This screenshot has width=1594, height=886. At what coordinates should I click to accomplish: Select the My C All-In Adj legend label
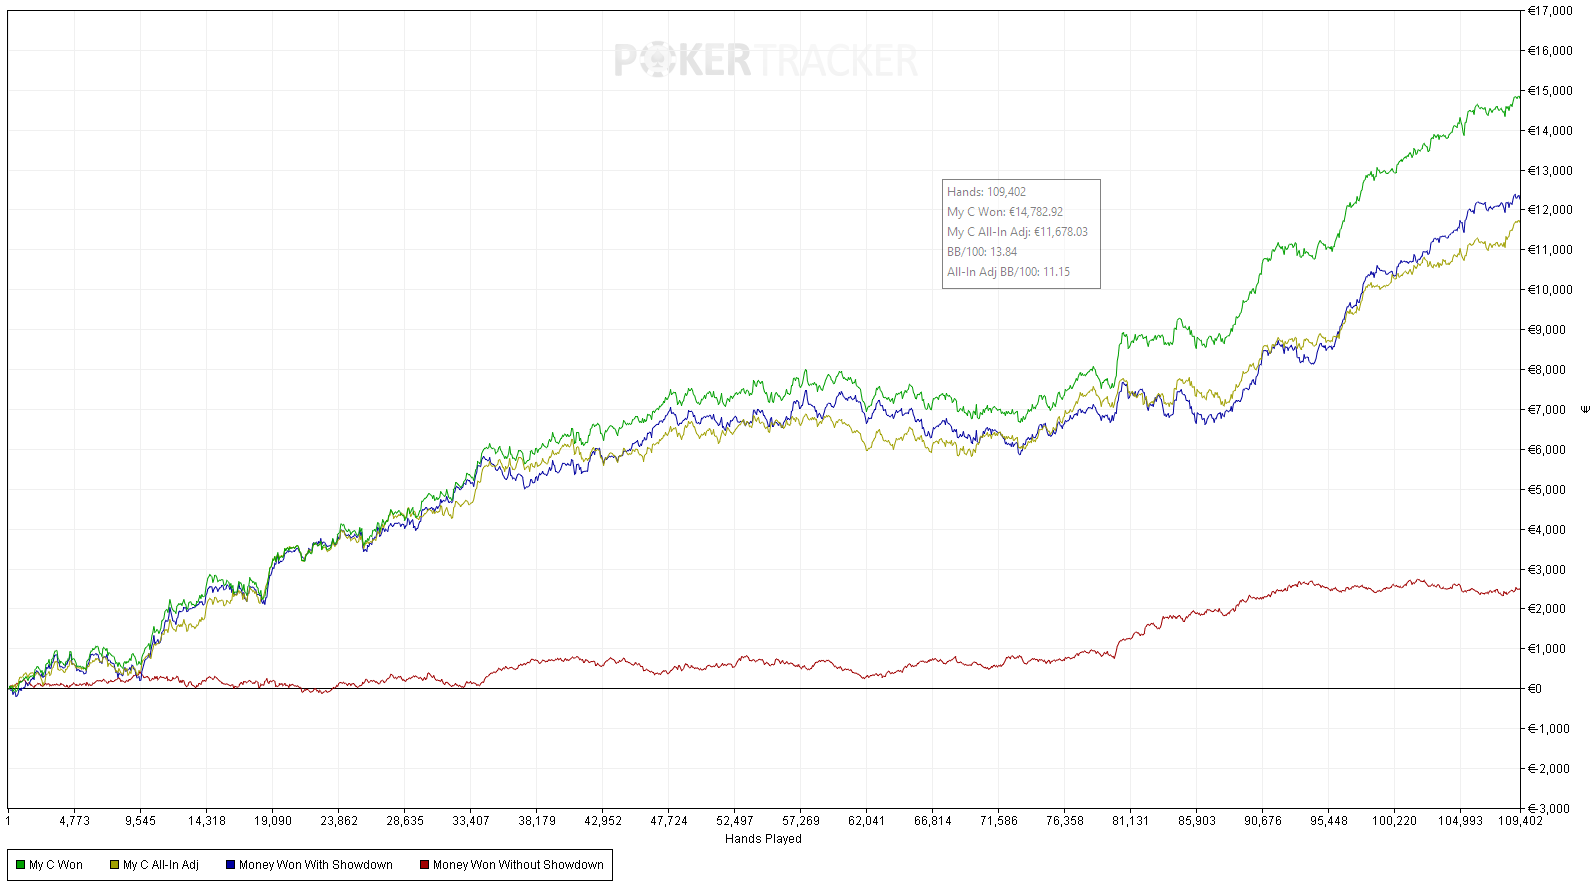[161, 865]
